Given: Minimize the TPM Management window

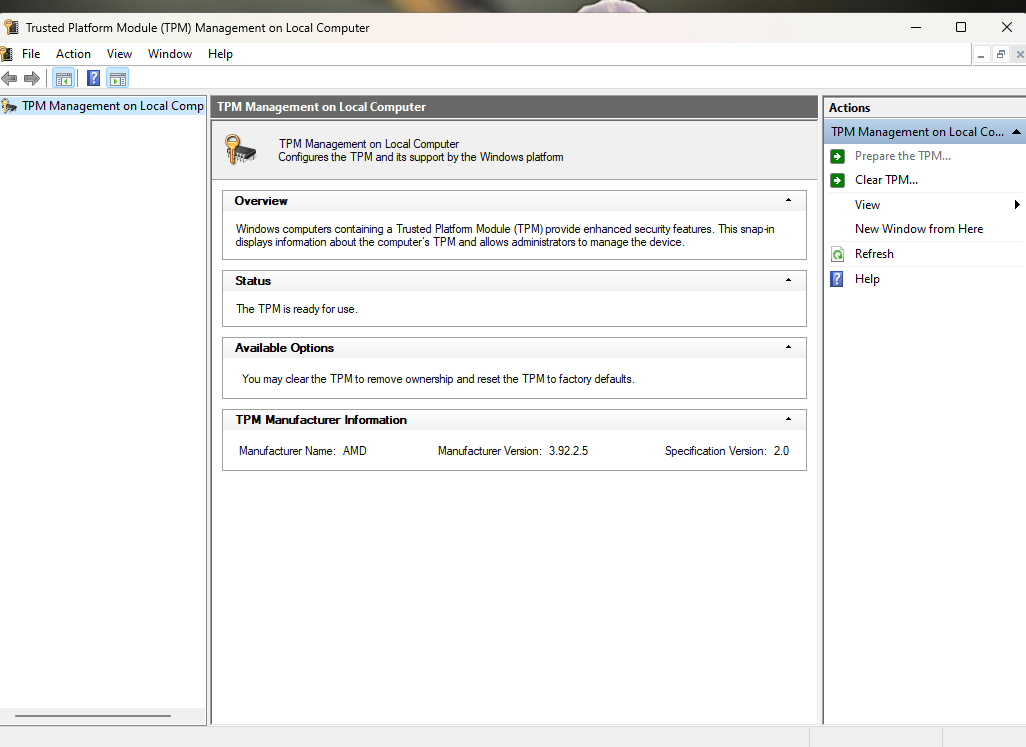Looking at the screenshot, I should click(x=915, y=27).
